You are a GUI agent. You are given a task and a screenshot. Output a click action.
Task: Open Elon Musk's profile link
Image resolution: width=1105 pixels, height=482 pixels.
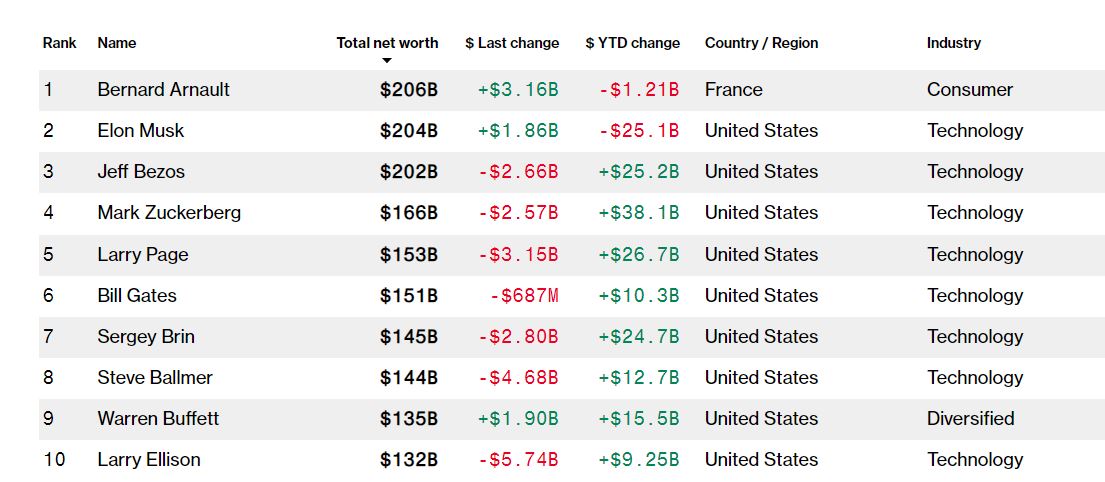pyautogui.click(x=141, y=131)
